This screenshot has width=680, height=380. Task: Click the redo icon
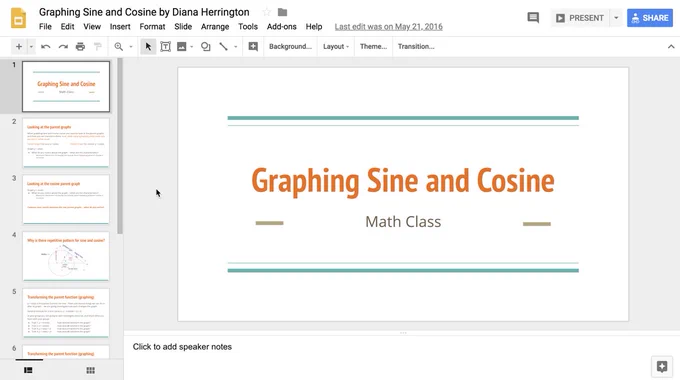coord(63,46)
